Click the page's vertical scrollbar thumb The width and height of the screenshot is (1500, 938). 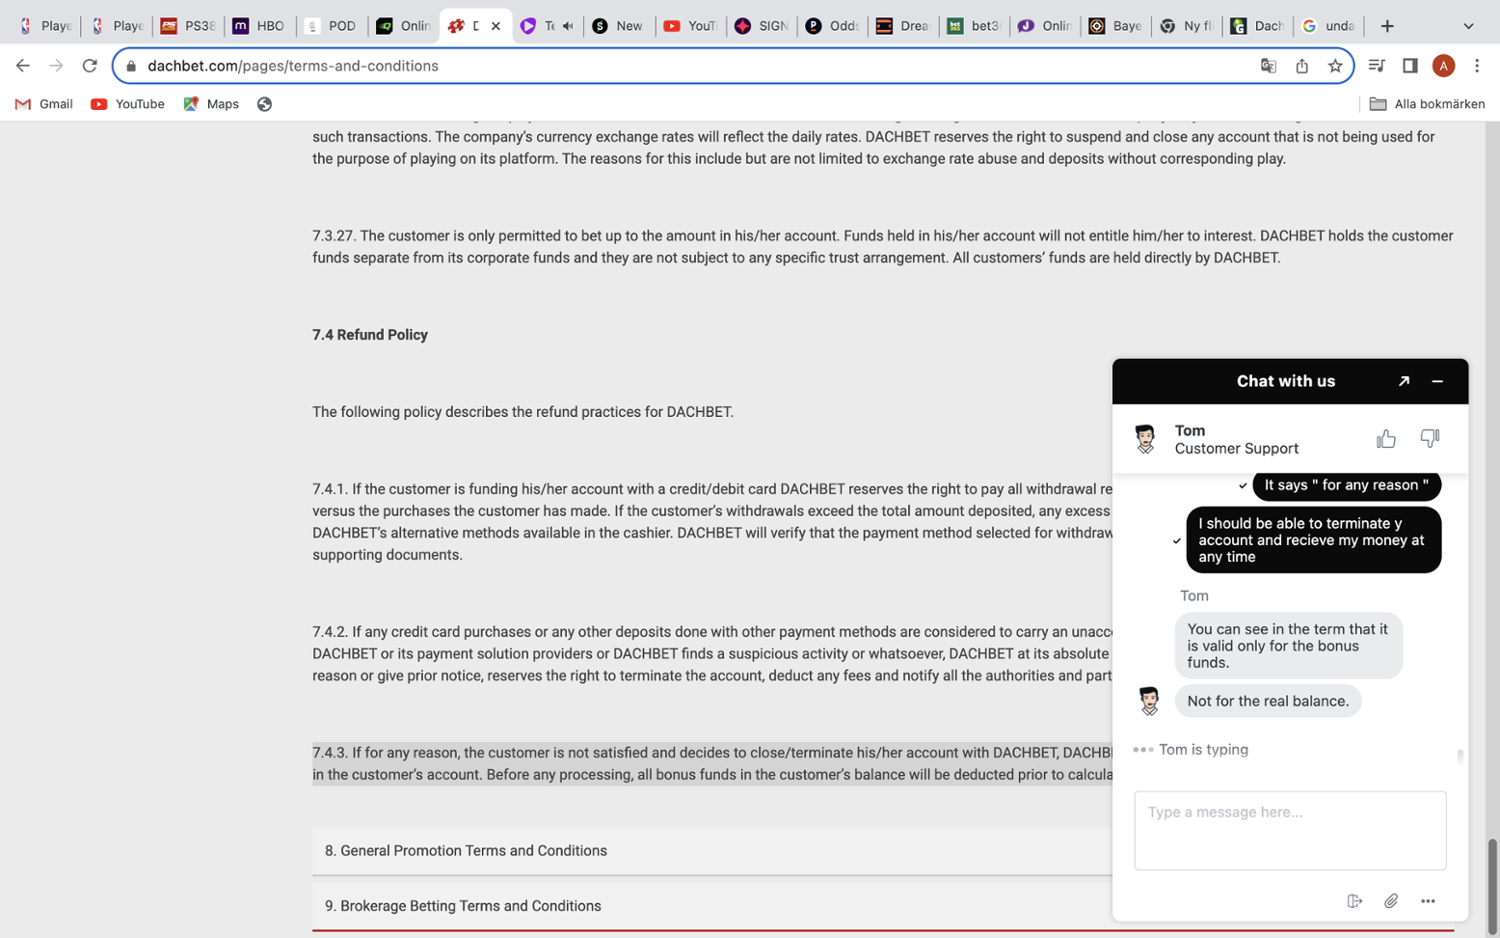point(1492,888)
